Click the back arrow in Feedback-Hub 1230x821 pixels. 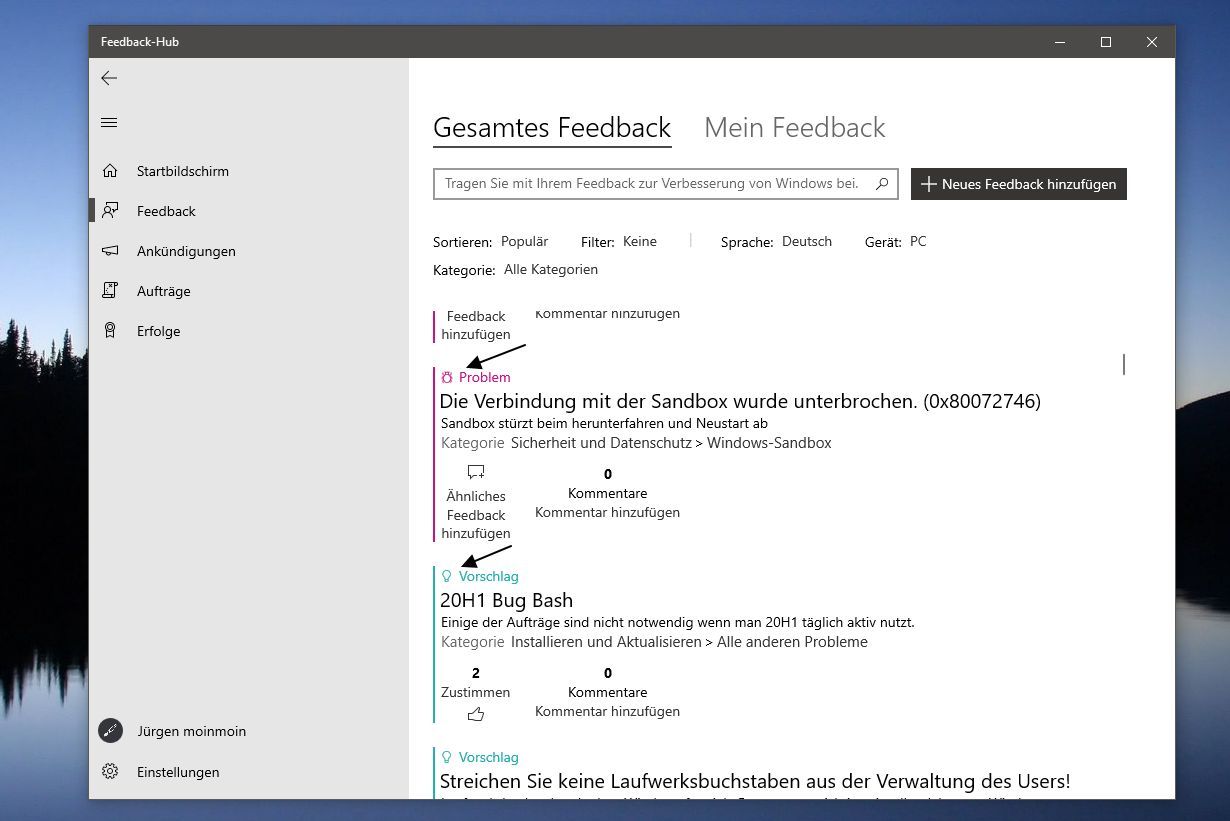pos(109,78)
